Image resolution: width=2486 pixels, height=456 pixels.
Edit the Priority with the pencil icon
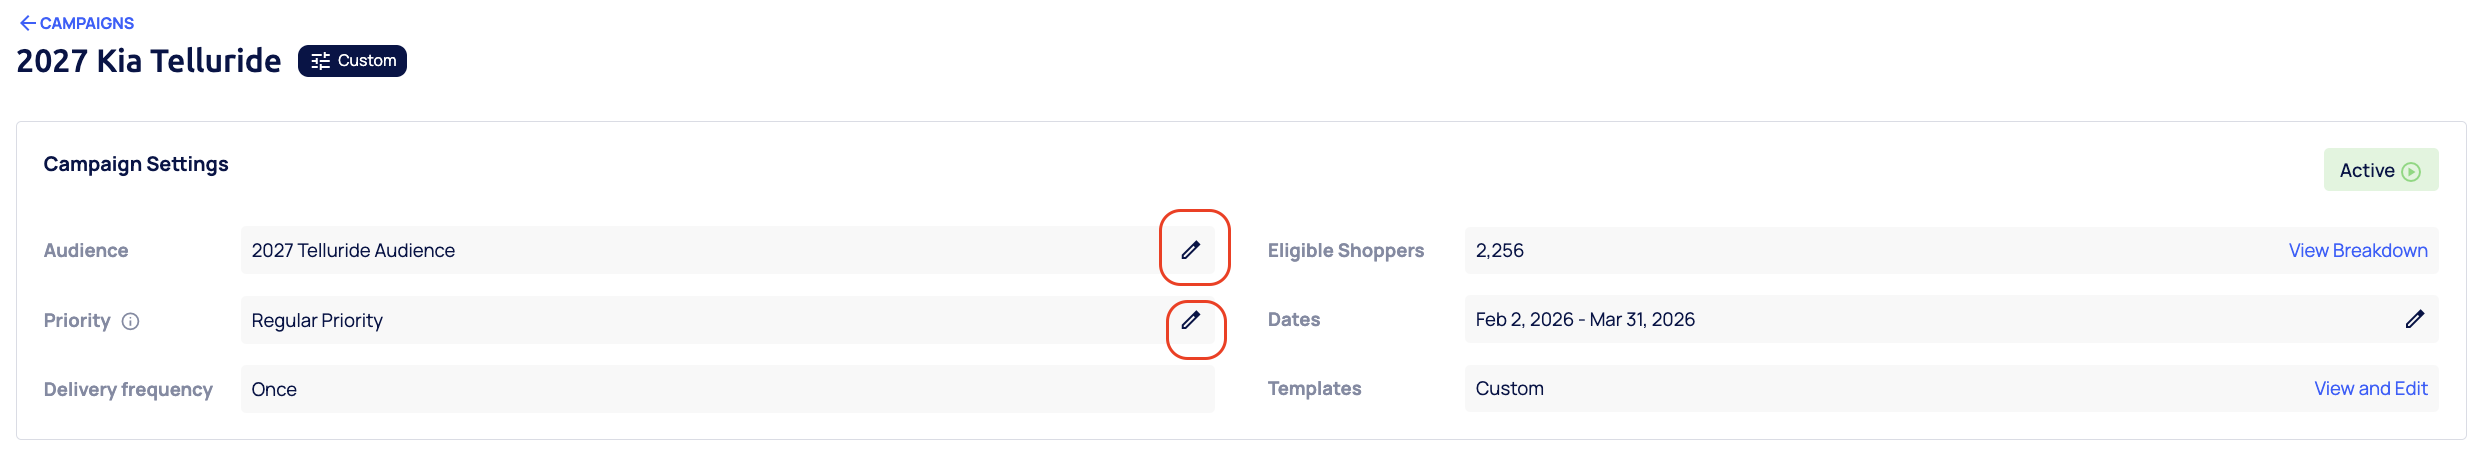click(x=1190, y=320)
